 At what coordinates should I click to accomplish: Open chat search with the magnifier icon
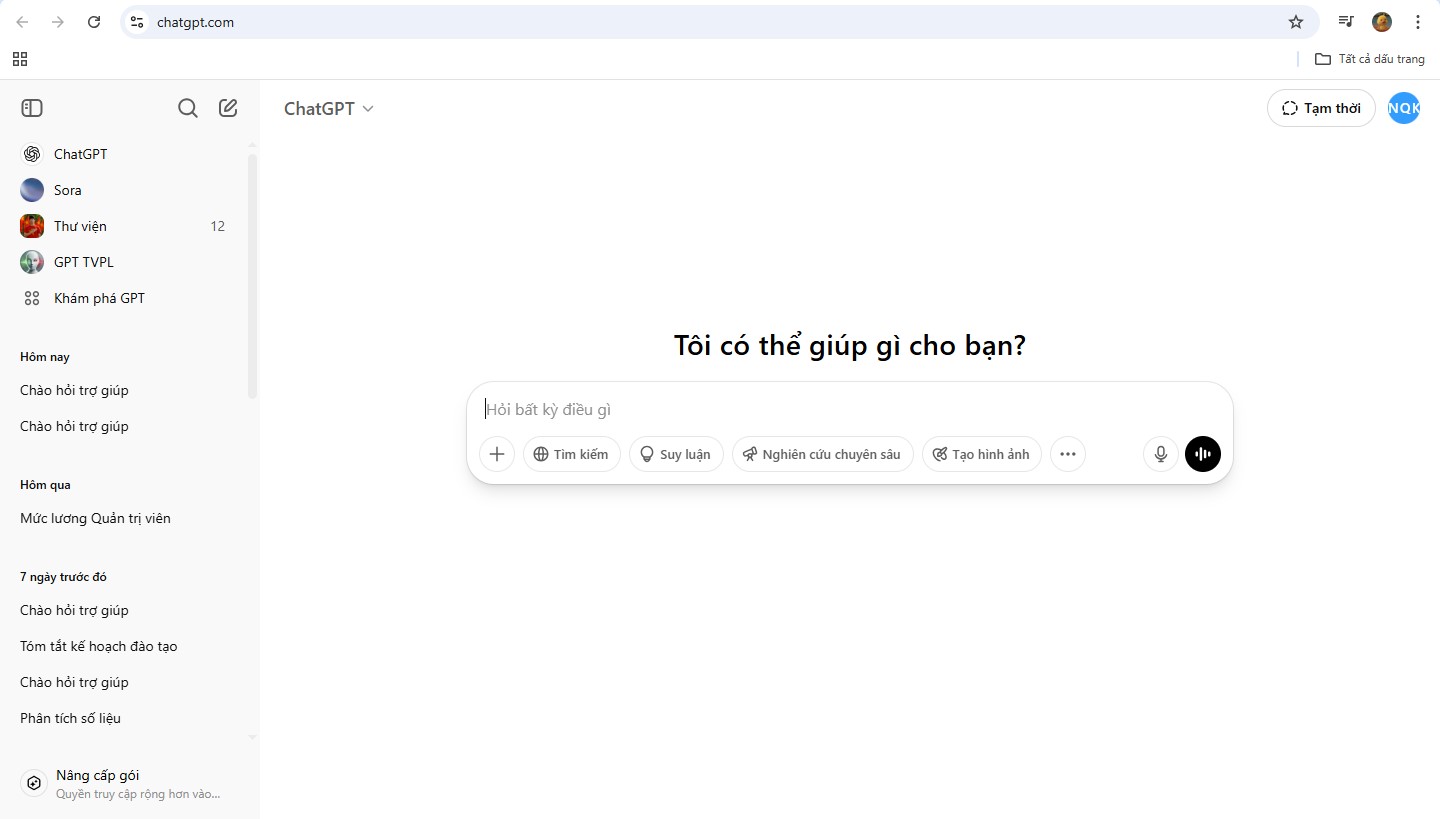(x=188, y=108)
